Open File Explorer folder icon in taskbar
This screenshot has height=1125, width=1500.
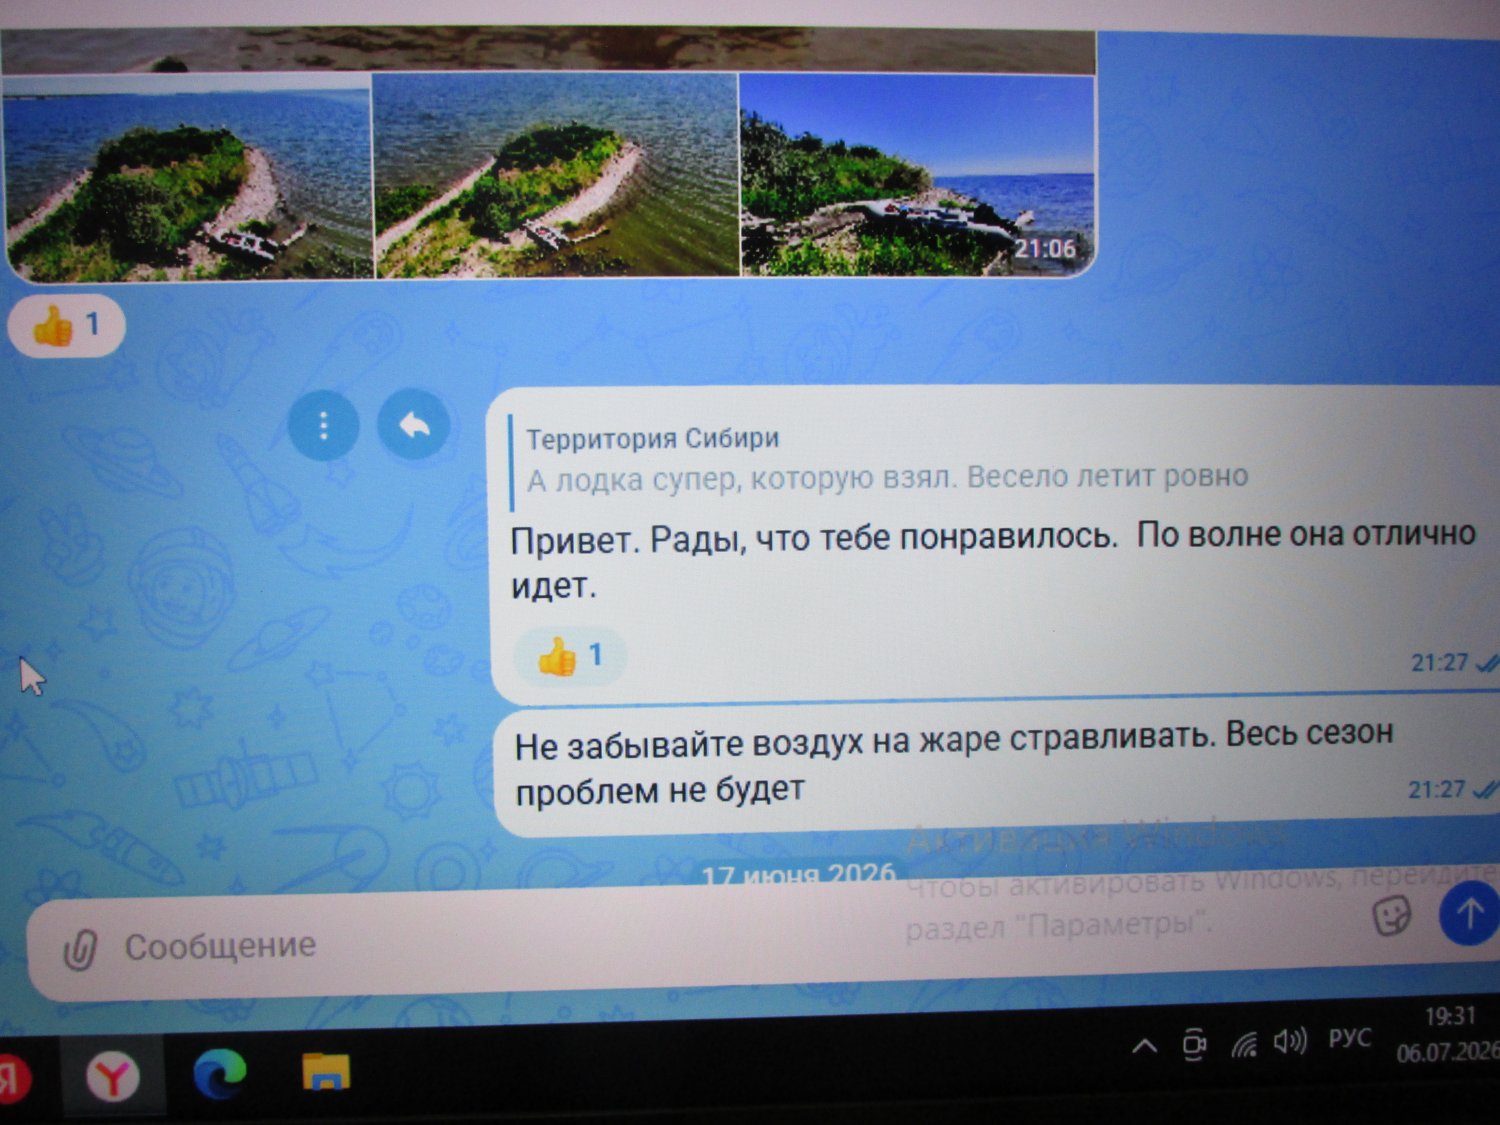326,1071
